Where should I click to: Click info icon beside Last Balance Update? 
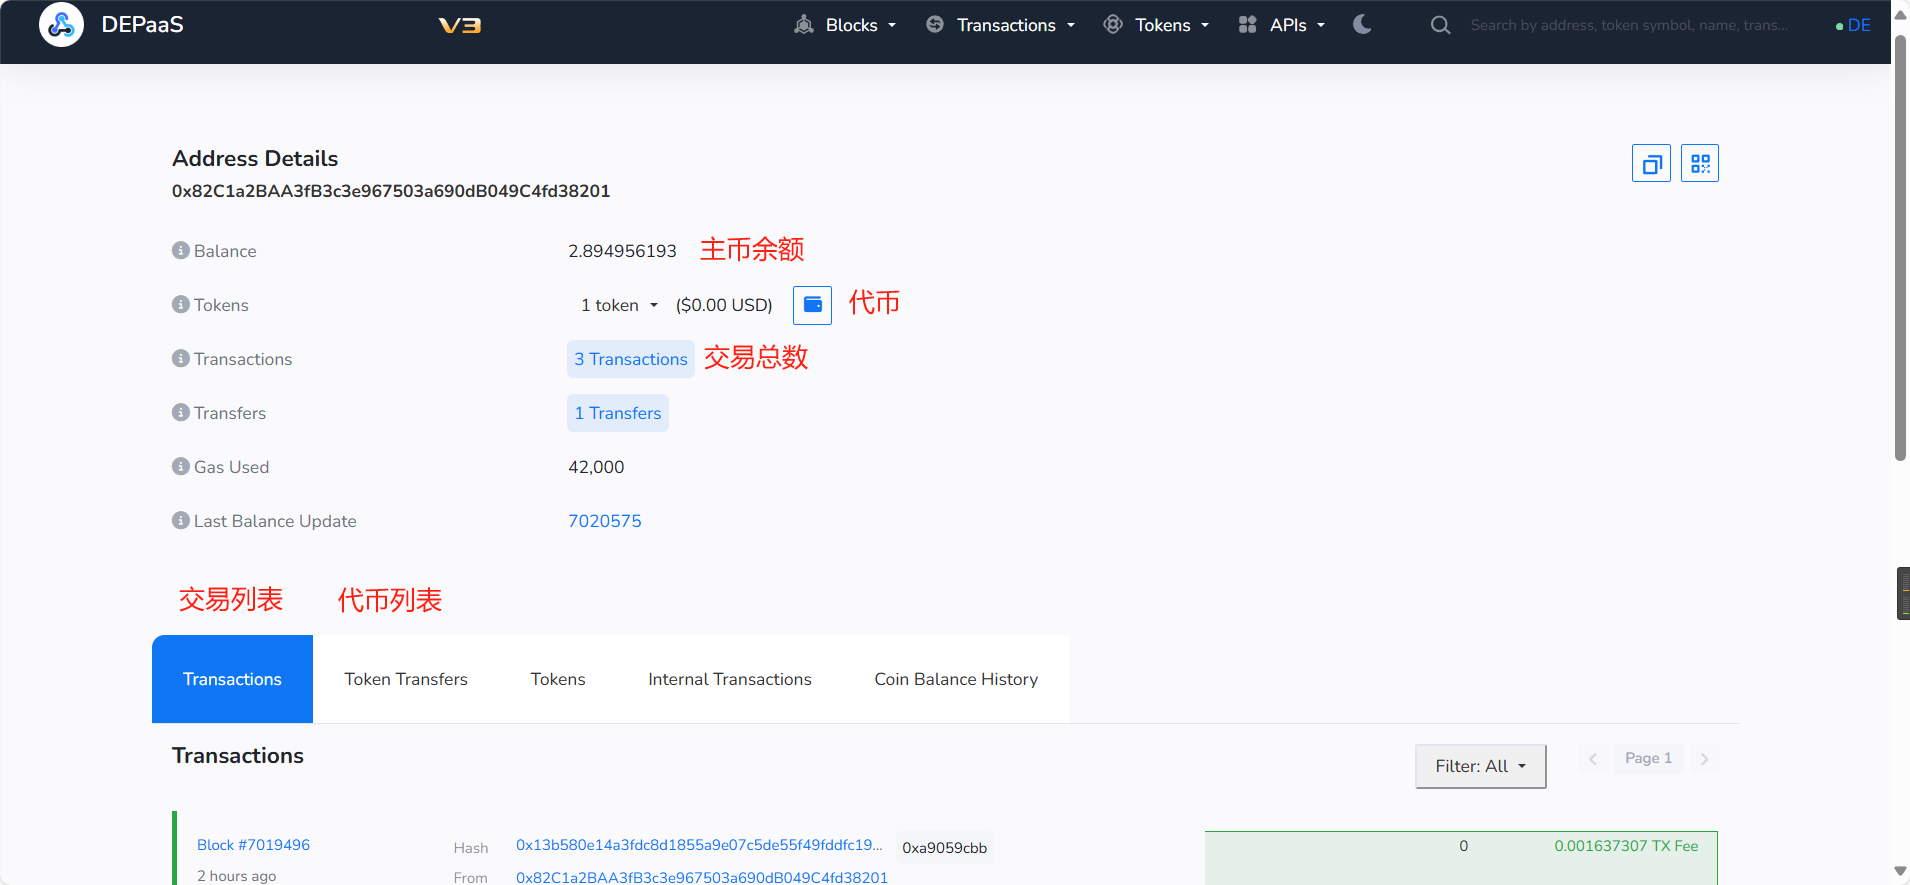pyautogui.click(x=181, y=521)
